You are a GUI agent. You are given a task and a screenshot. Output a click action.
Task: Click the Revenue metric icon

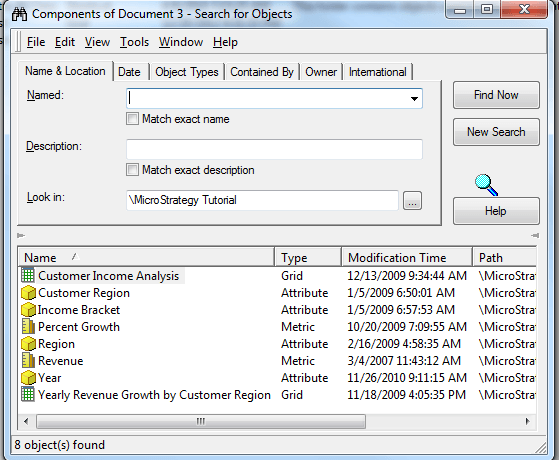(x=28, y=361)
